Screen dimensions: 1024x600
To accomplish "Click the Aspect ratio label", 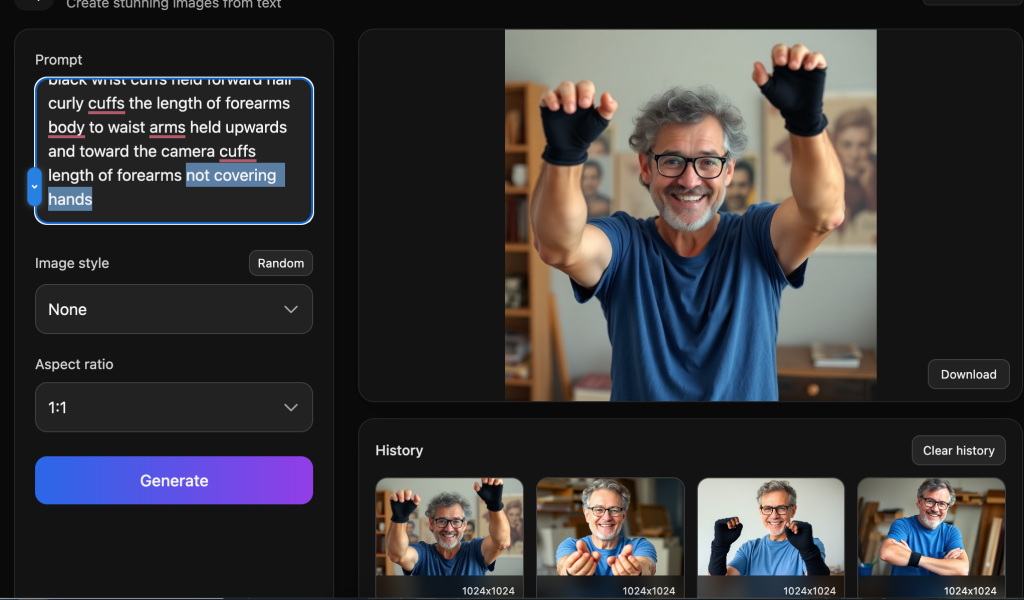I will click(74, 364).
